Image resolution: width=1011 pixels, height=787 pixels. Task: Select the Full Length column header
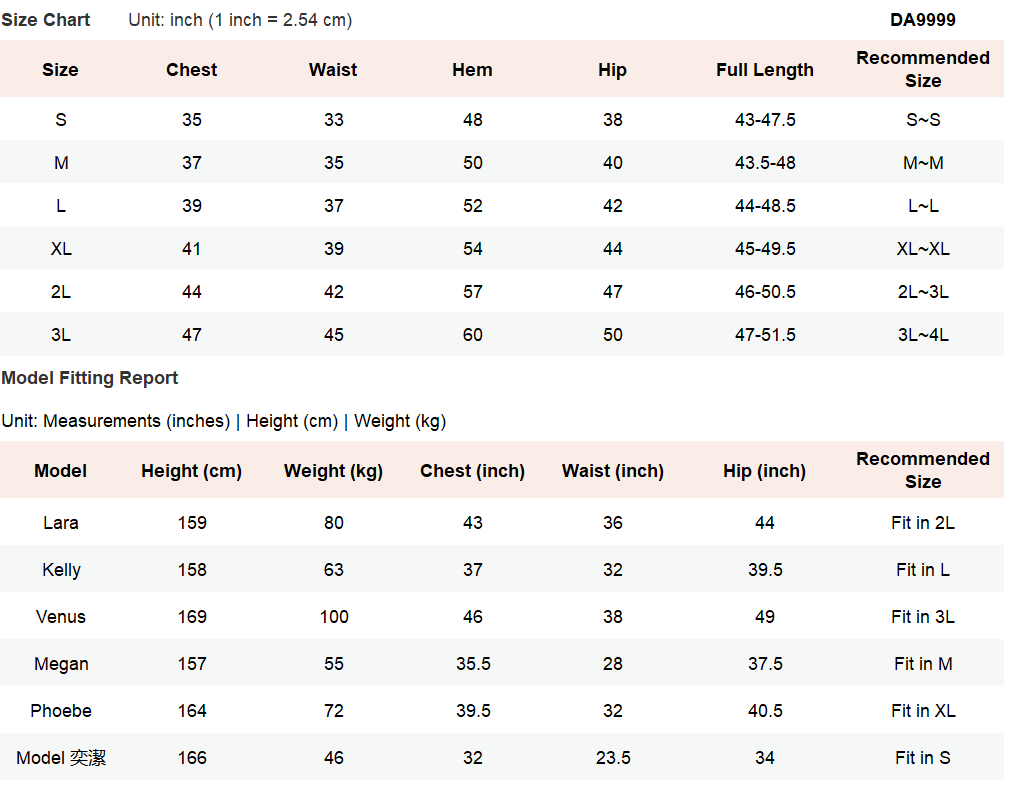(x=764, y=70)
